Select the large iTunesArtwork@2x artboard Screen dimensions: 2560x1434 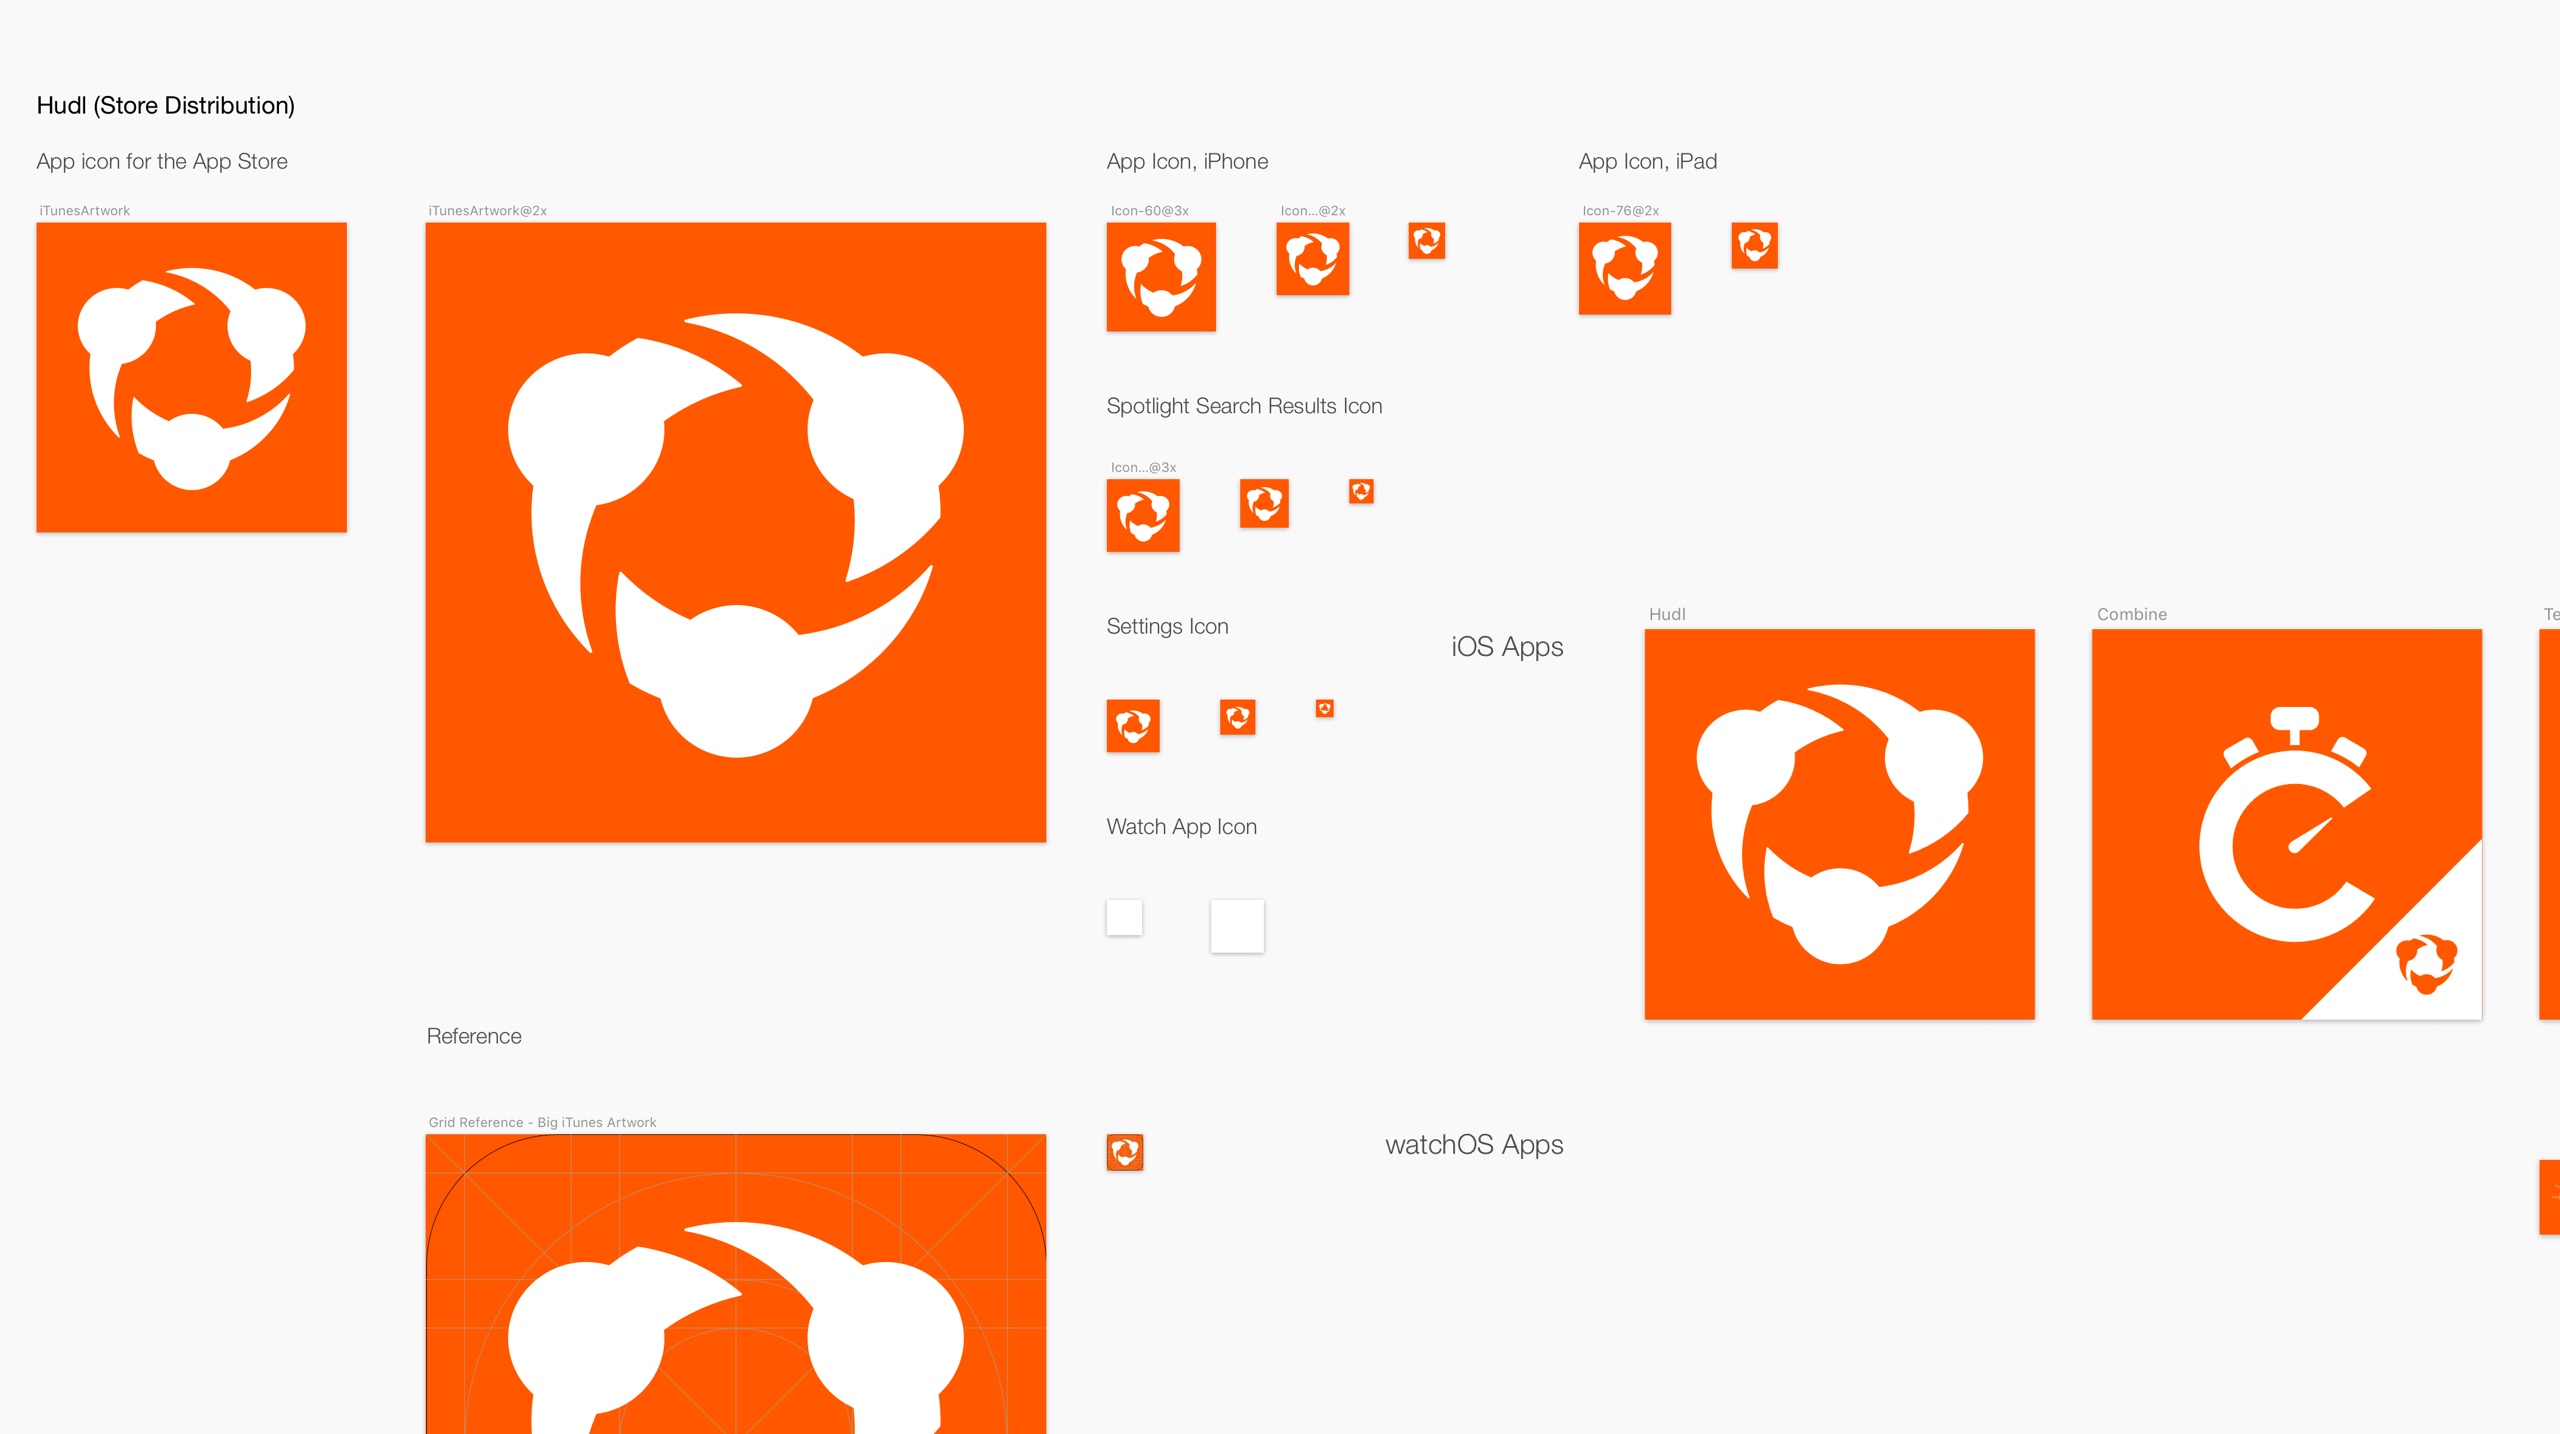736,532
